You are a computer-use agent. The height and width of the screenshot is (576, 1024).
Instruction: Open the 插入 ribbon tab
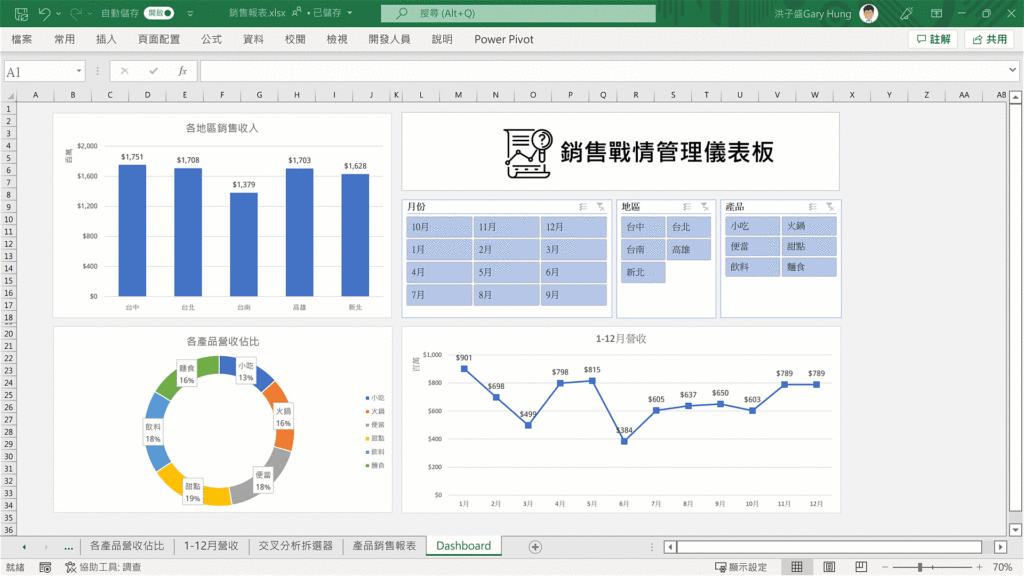click(x=106, y=39)
